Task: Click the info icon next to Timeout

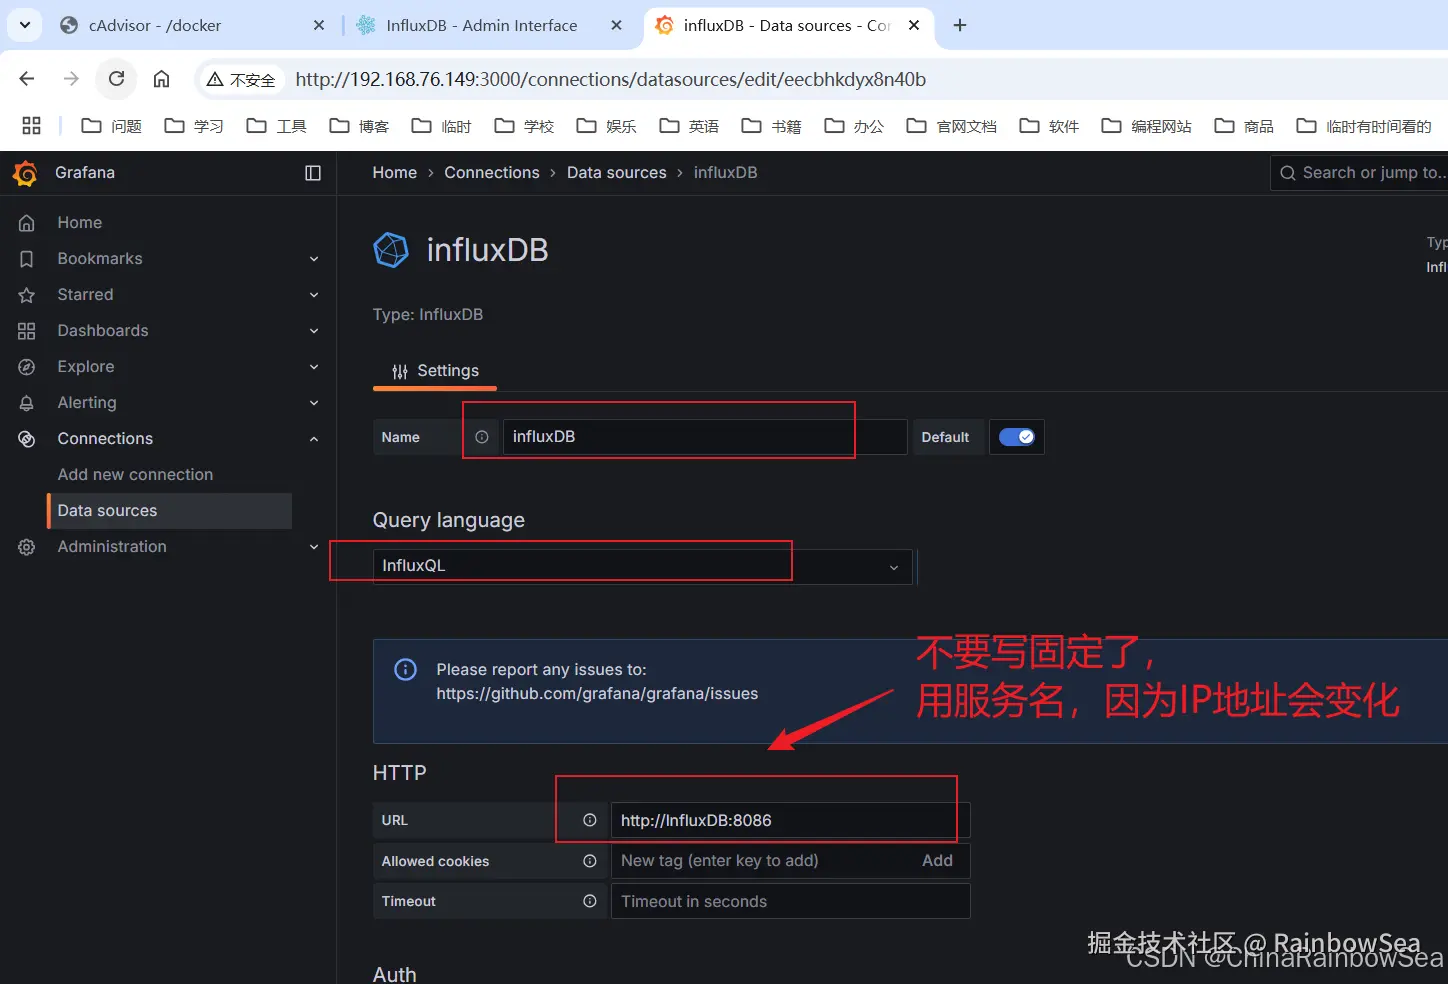Action: pyautogui.click(x=590, y=901)
